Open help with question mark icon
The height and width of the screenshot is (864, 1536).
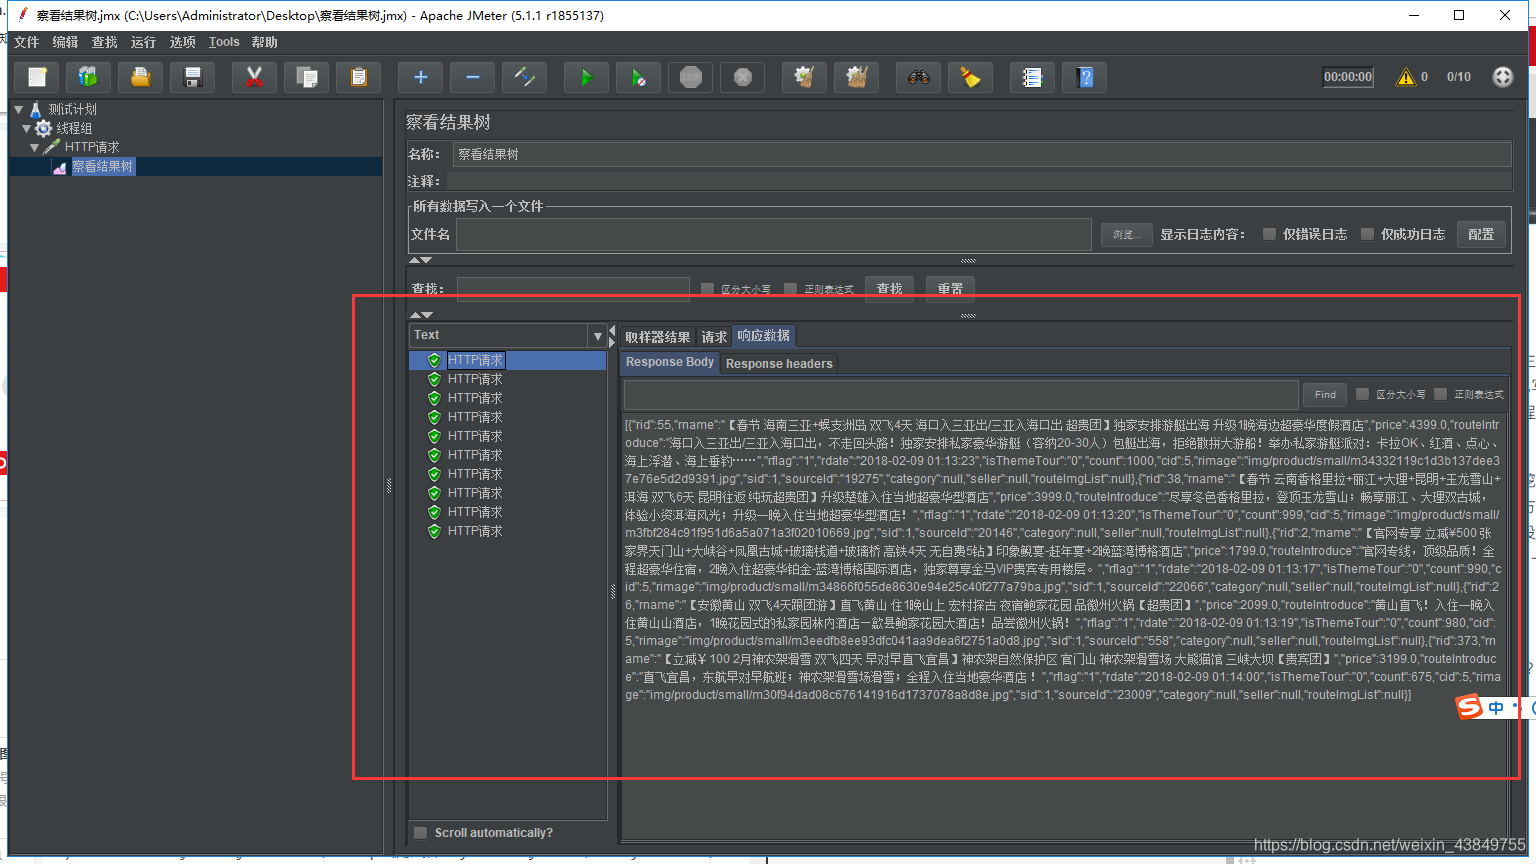[1085, 77]
